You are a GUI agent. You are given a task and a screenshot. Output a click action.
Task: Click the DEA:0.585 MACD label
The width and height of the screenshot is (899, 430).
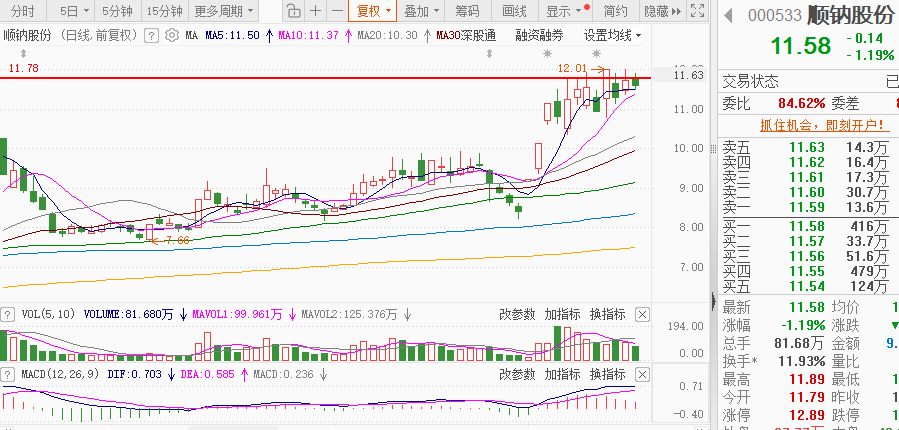click(x=207, y=375)
